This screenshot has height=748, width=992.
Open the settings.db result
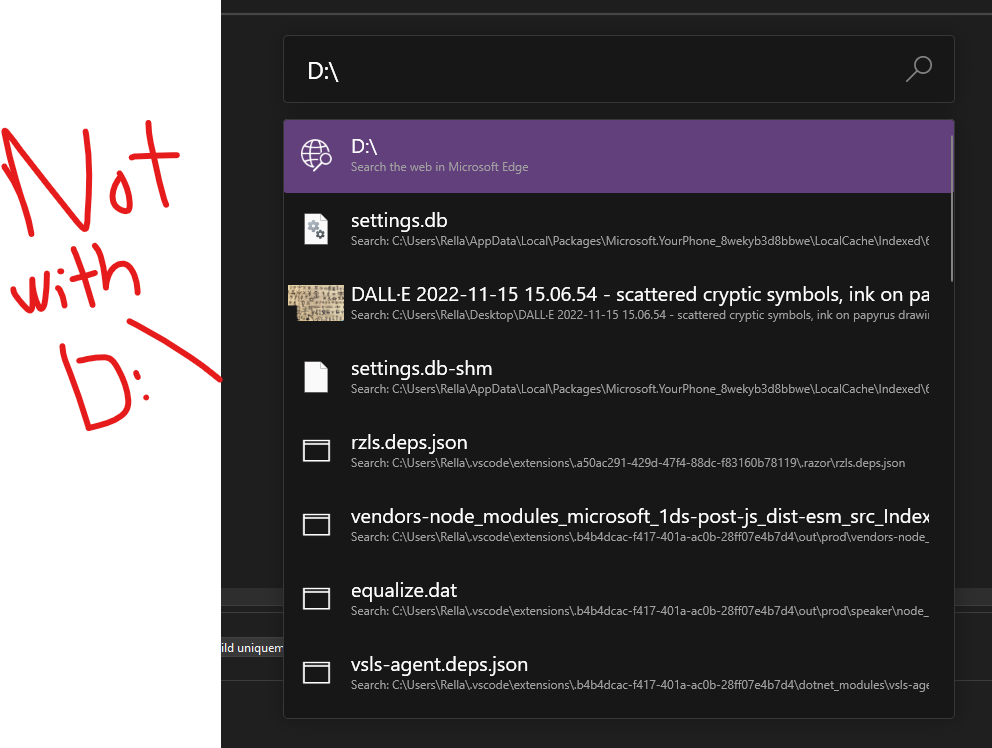pos(618,230)
